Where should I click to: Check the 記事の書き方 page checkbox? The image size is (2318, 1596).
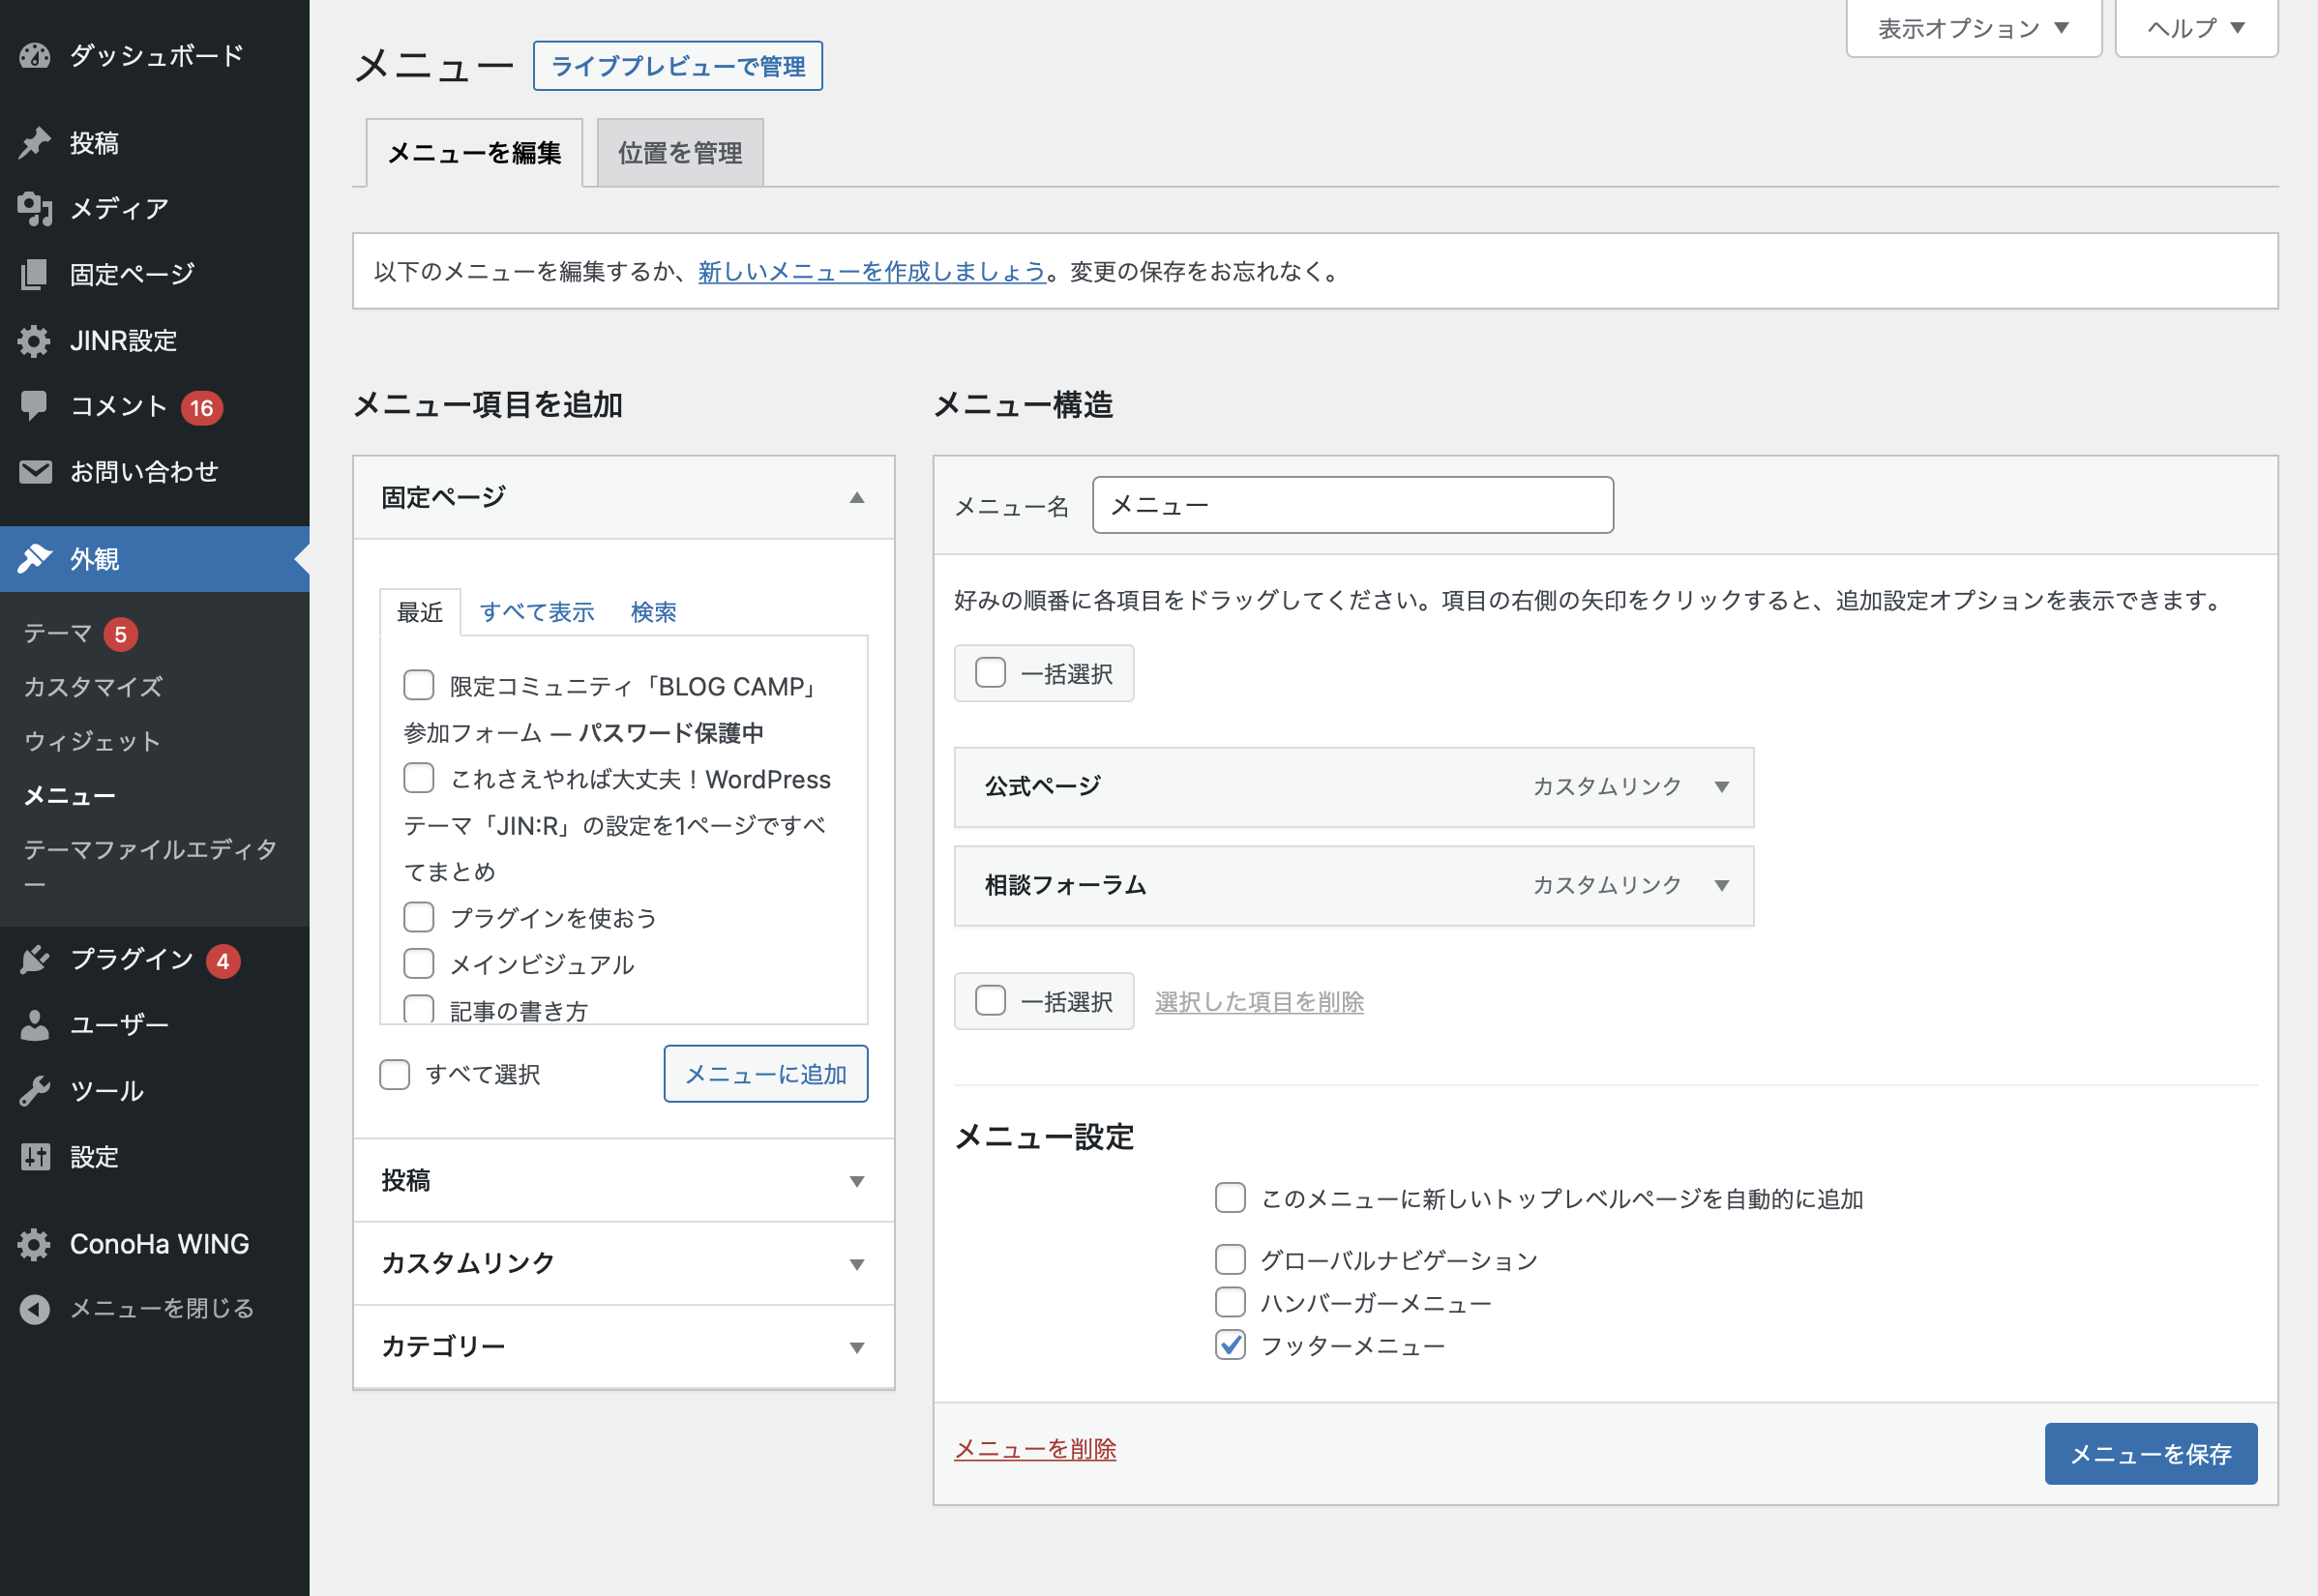(419, 1009)
